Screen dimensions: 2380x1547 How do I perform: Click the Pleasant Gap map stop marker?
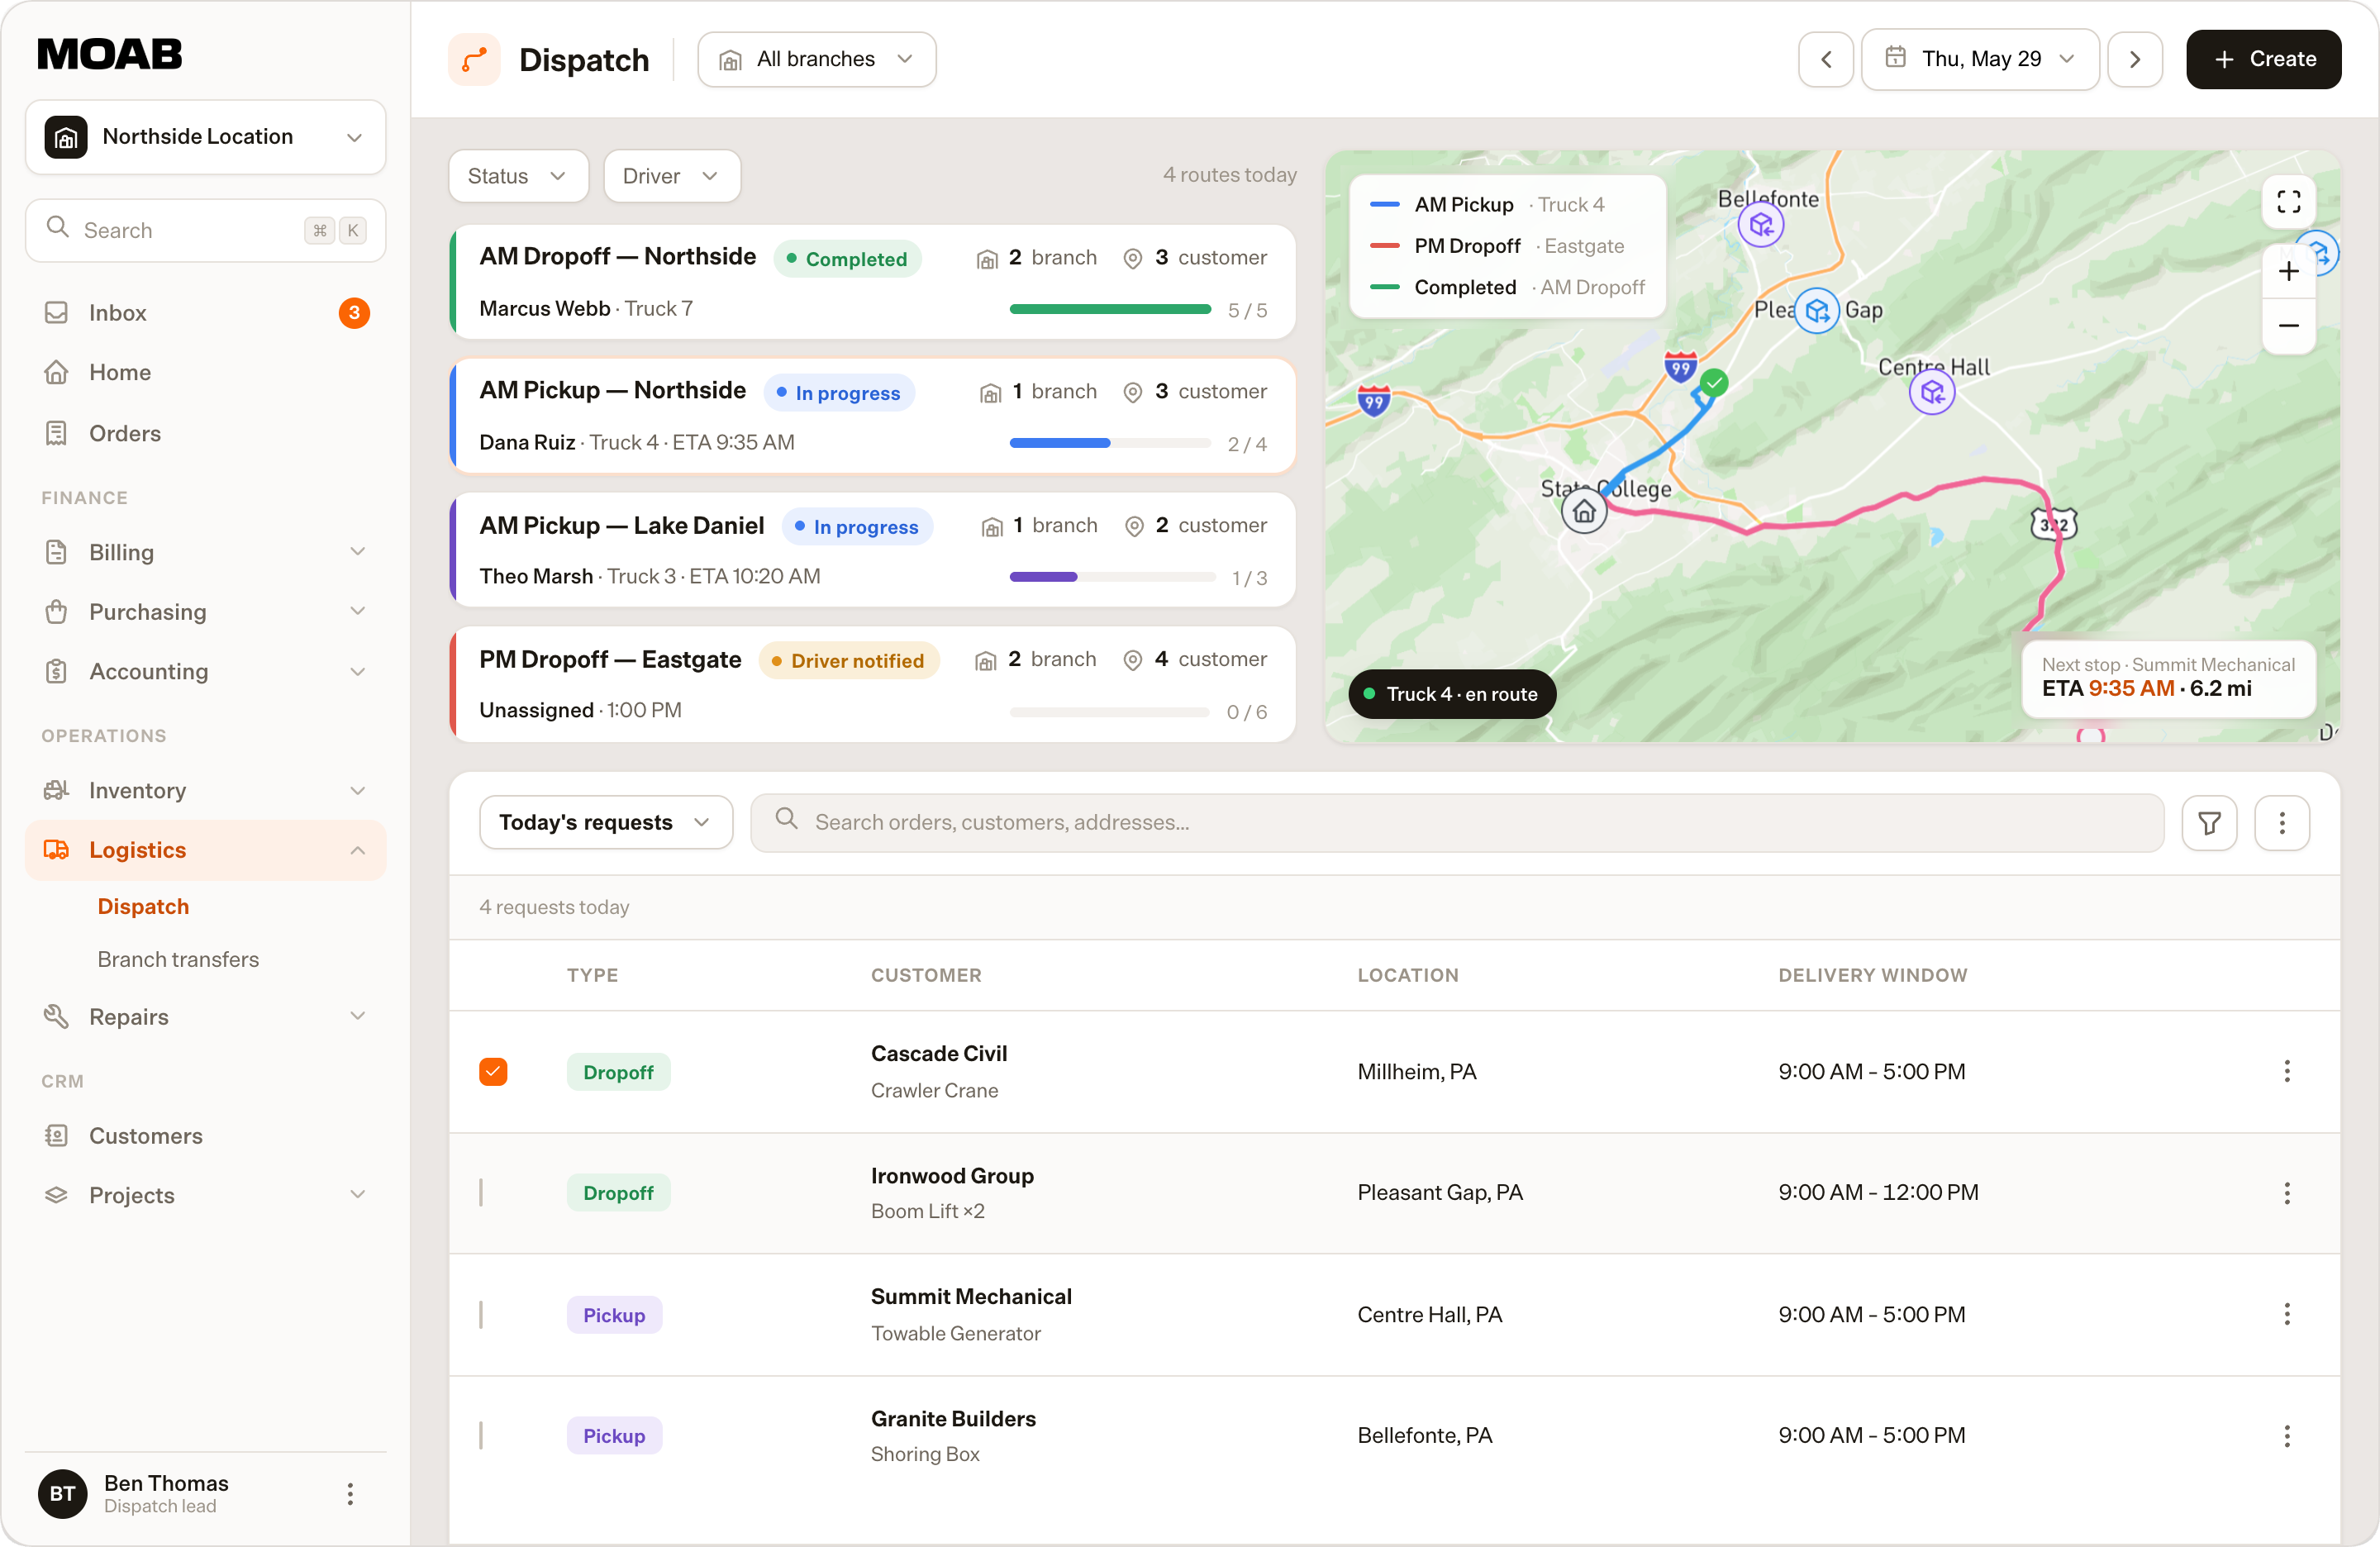coord(1817,310)
